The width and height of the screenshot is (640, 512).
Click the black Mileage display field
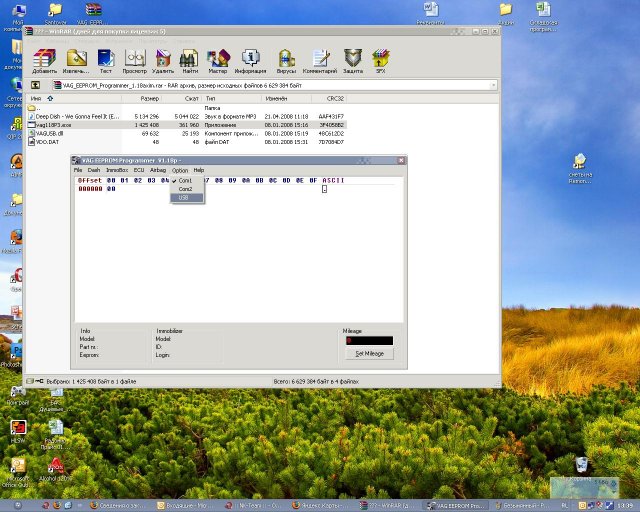coord(369,341)
